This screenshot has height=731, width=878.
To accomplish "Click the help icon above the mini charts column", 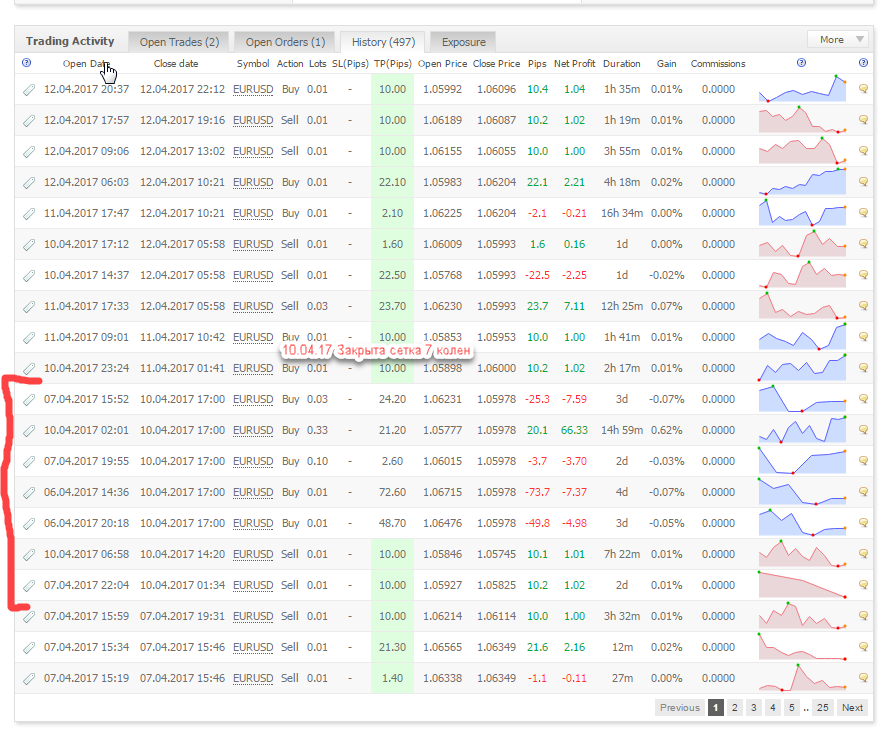I will click(801, 63).
